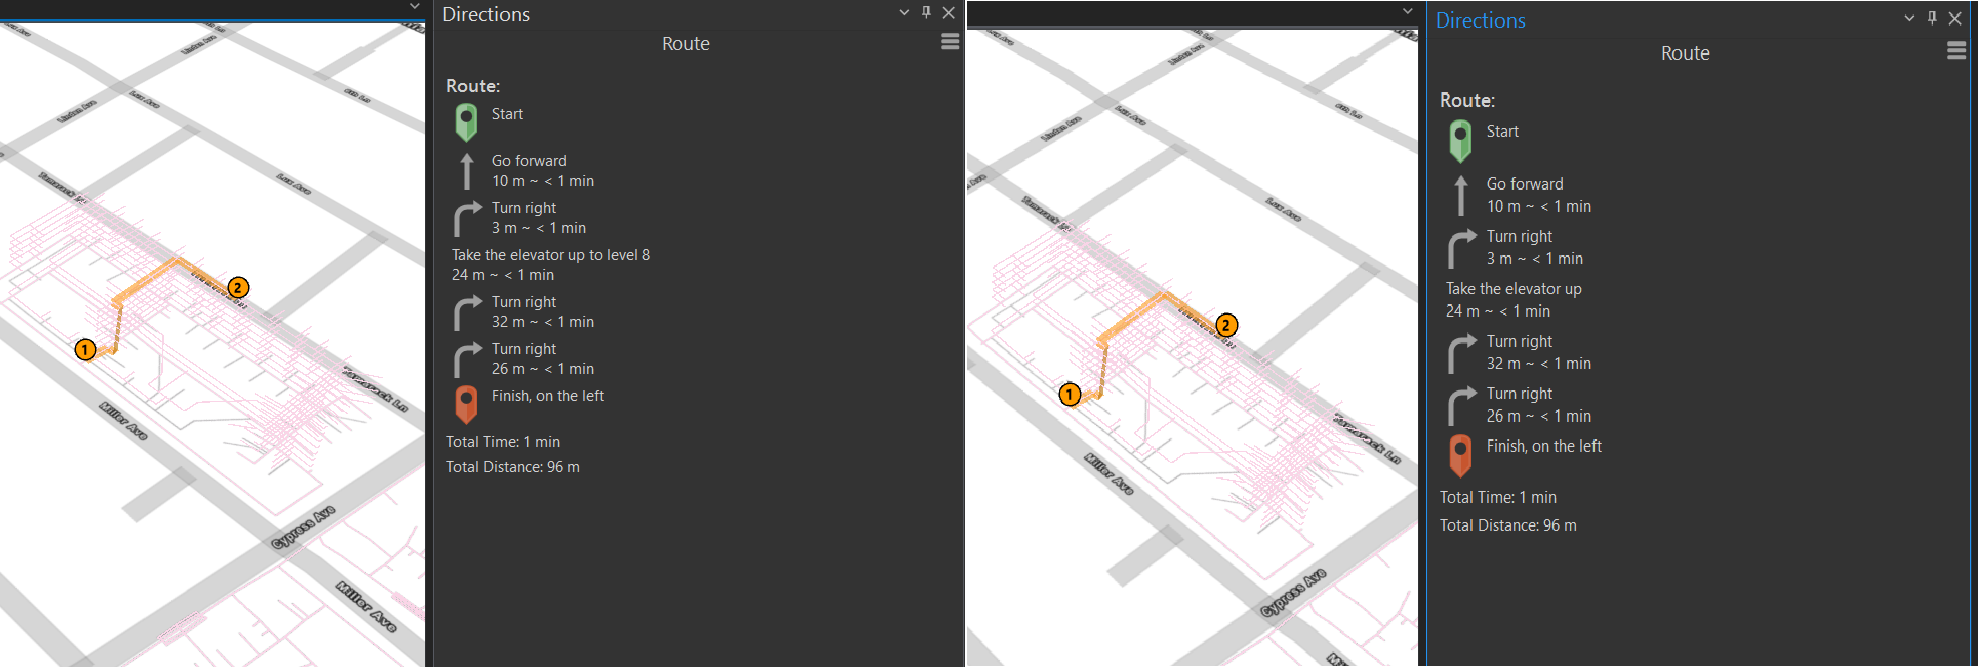Screen dimensions: 1979x667
Task: Click 'Cypress Ave' street label on right map
Action: (1293, 593)
